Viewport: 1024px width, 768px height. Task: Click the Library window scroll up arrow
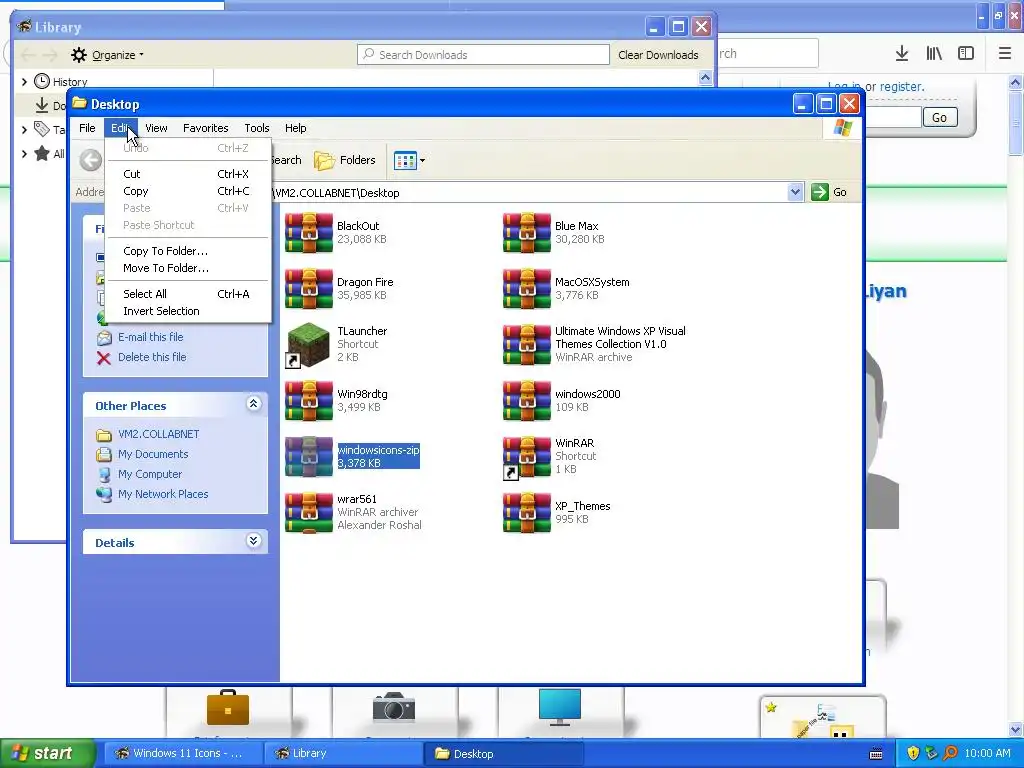[705, 78]
